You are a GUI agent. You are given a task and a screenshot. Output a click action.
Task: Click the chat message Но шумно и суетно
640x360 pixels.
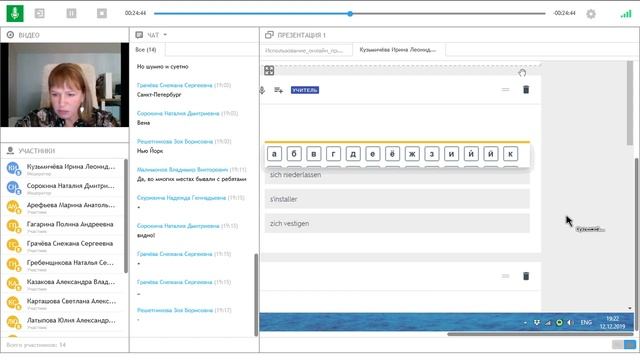pos(162,66)
